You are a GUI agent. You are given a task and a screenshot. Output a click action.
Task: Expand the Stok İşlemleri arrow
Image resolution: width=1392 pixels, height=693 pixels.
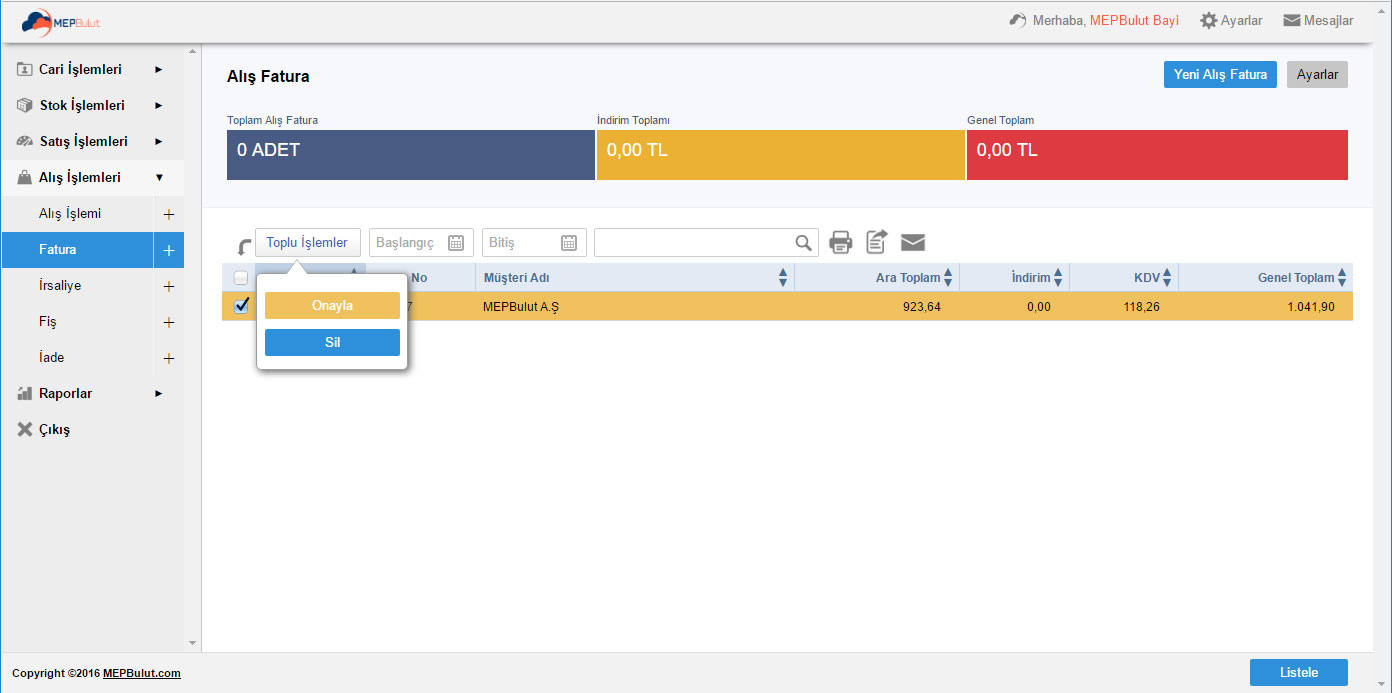(158, 106)
